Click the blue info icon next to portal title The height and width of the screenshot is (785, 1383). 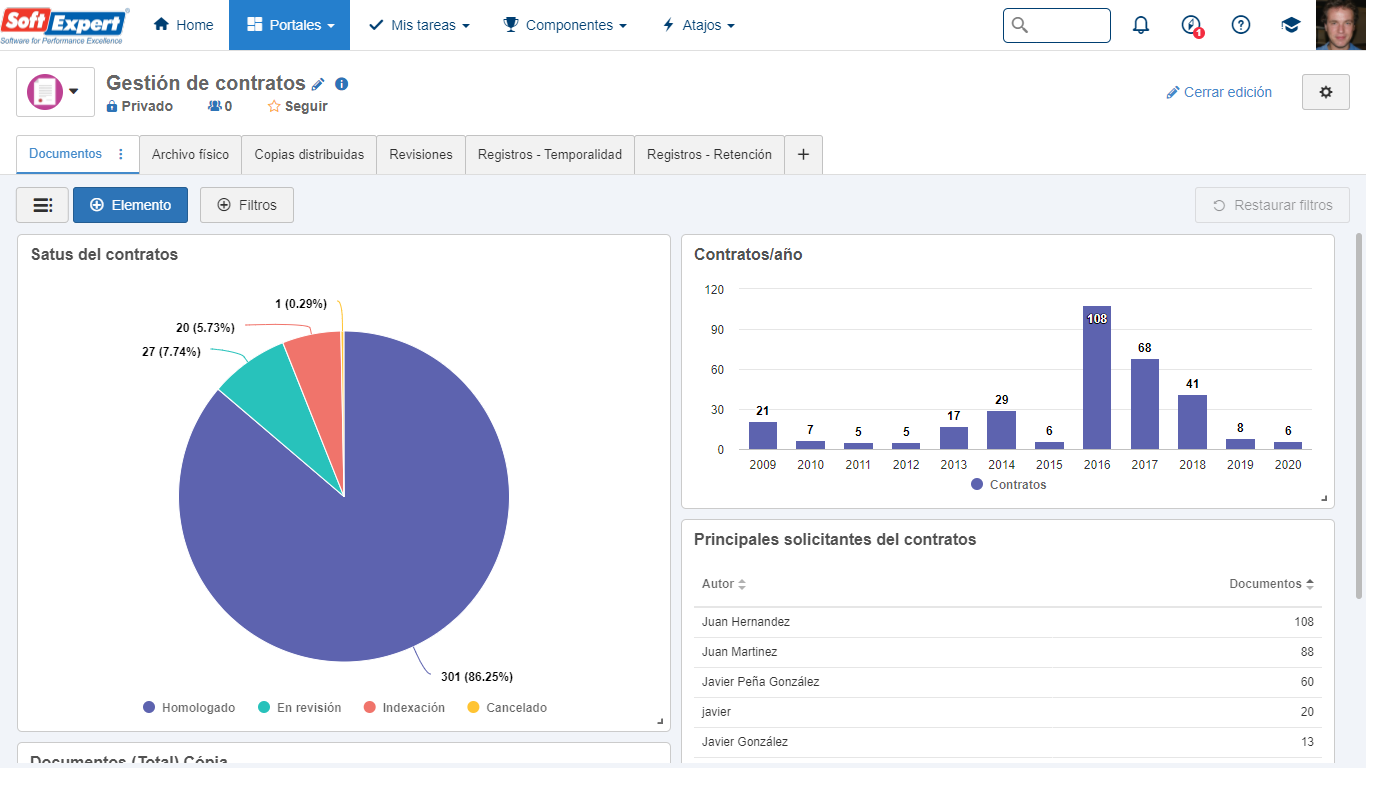coord(341,84)
